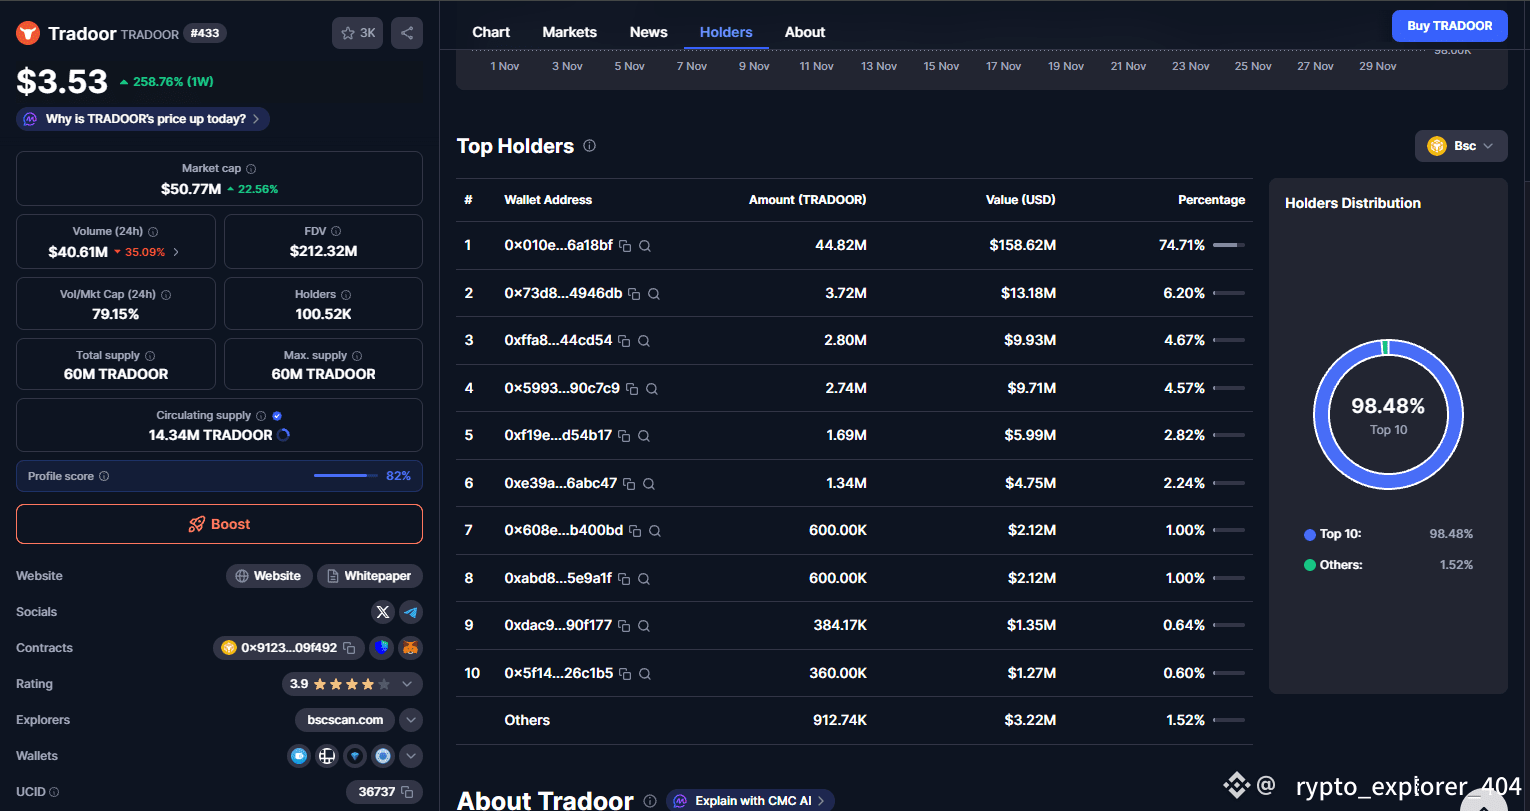1530x811 pixels.
Task: Click the Boost button
Action: tap(219, 524)
